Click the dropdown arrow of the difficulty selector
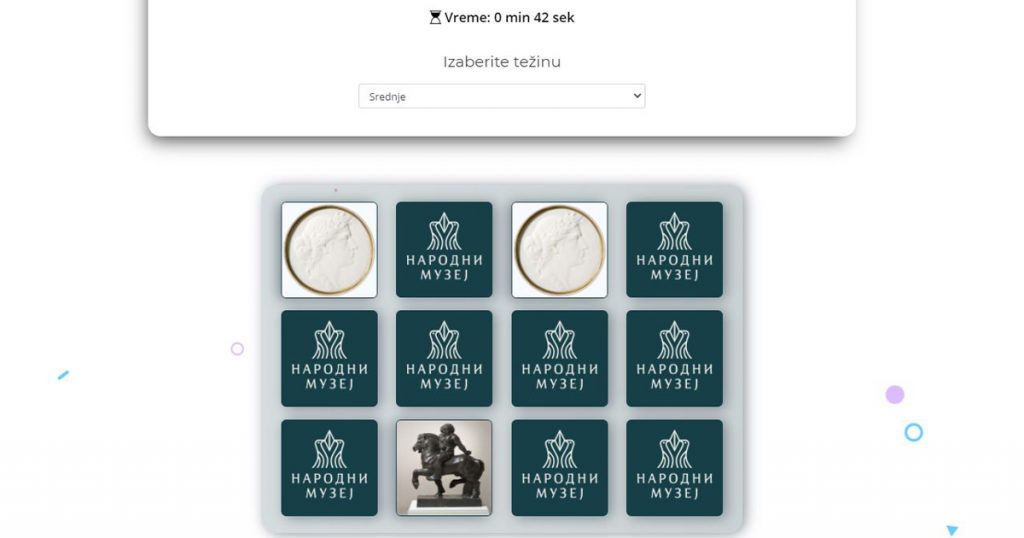This screenshot has height=538, width=1024. [x=637, y=96]
